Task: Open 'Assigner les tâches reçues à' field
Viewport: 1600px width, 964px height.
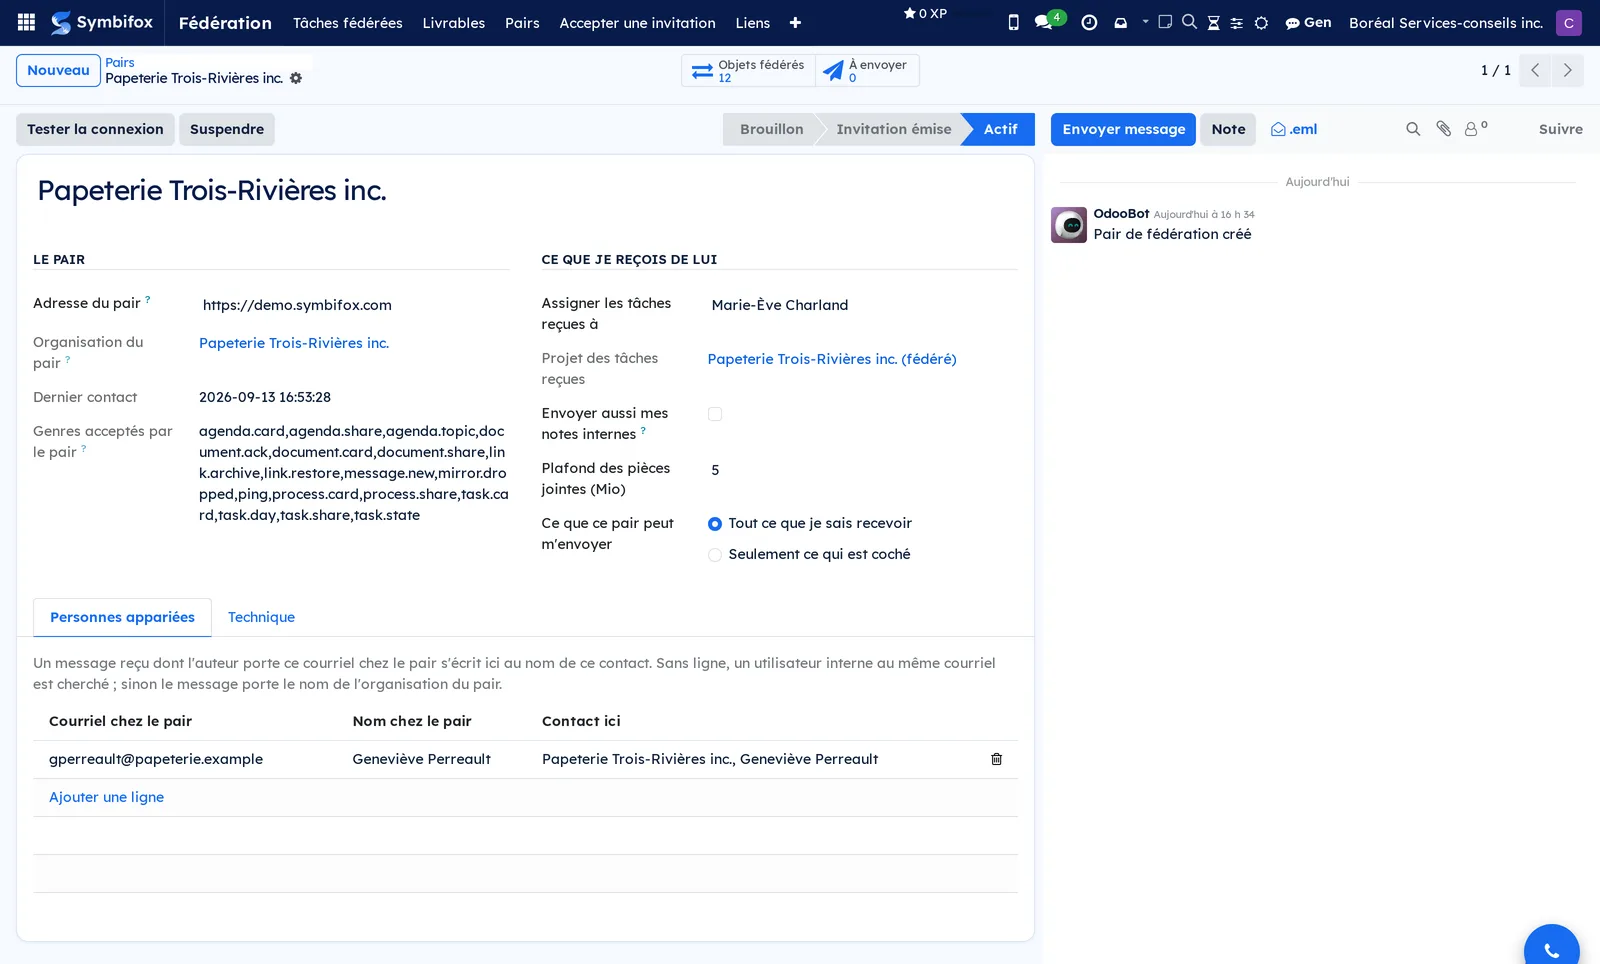Action: pyautogui.click(x=862, y=305)
